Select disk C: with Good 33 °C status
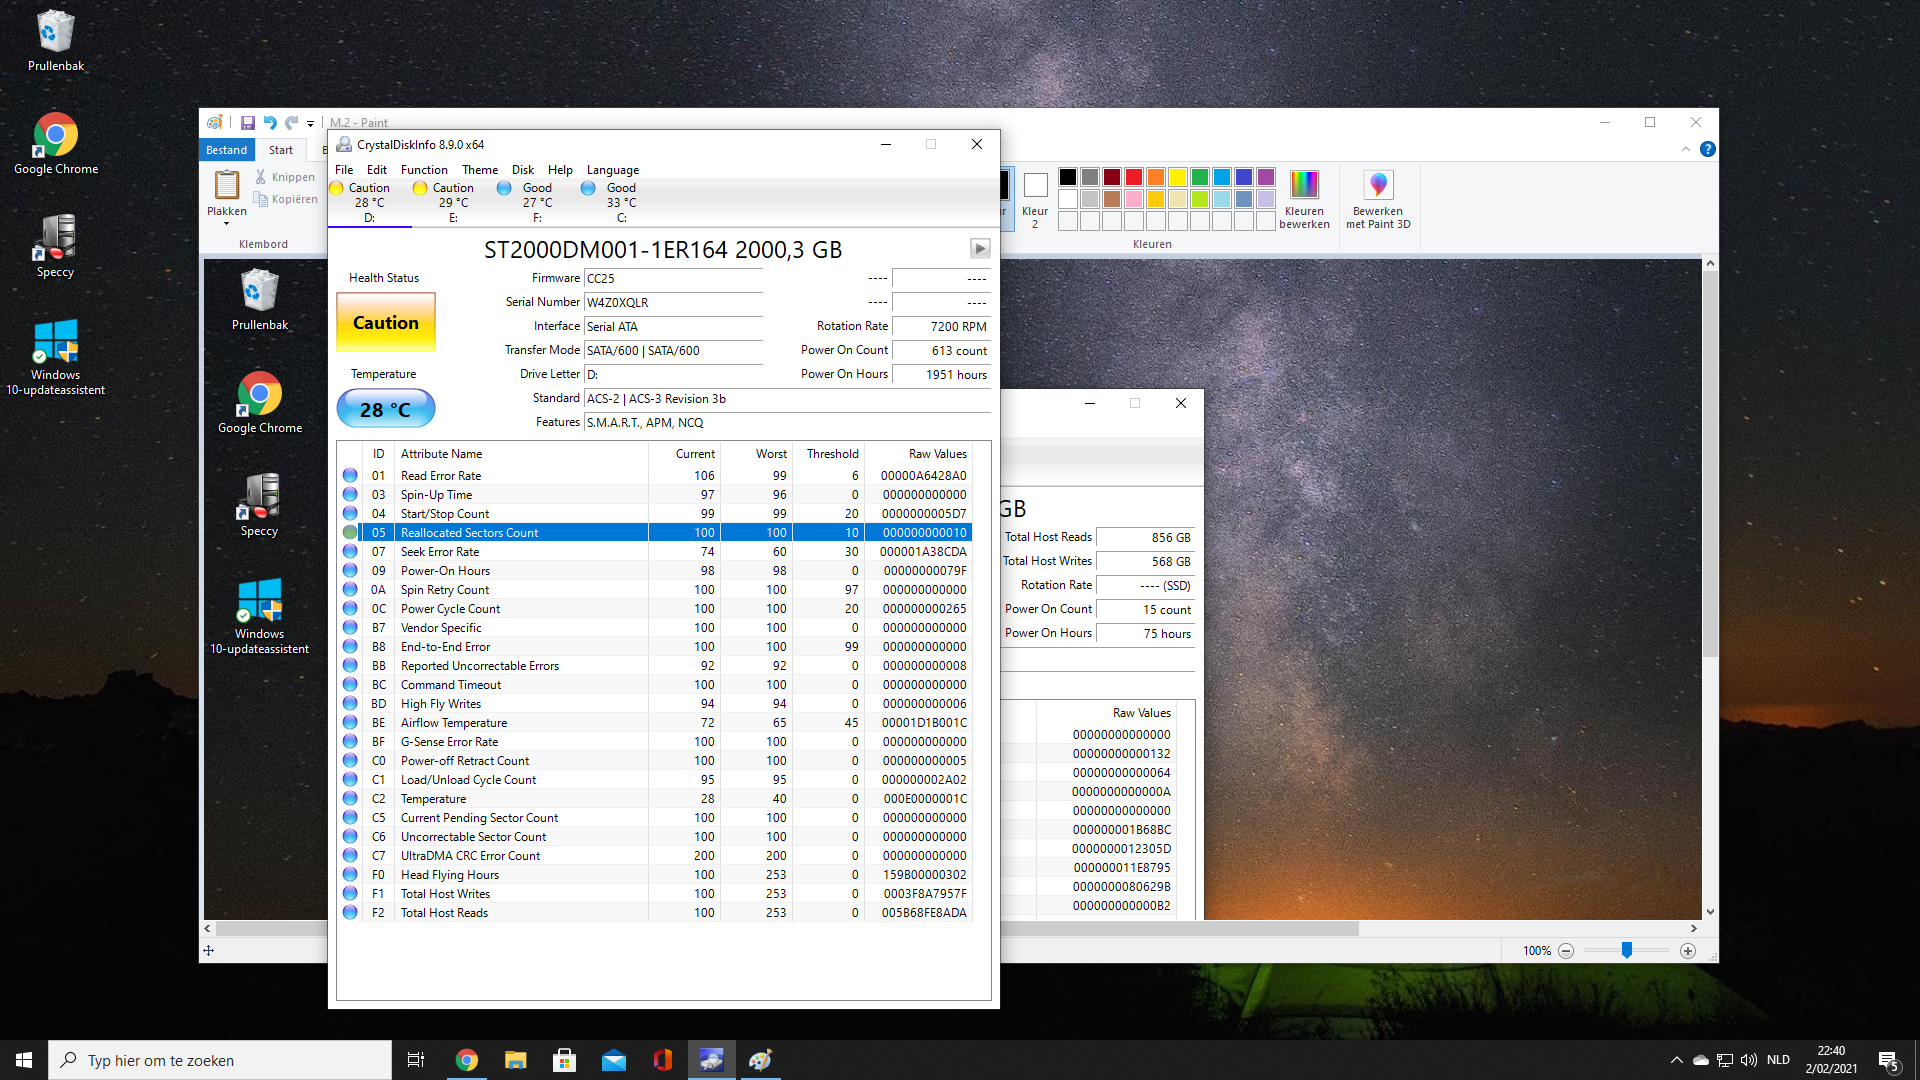Screen dimensions: 1920x1080 (x=621, y=202)
